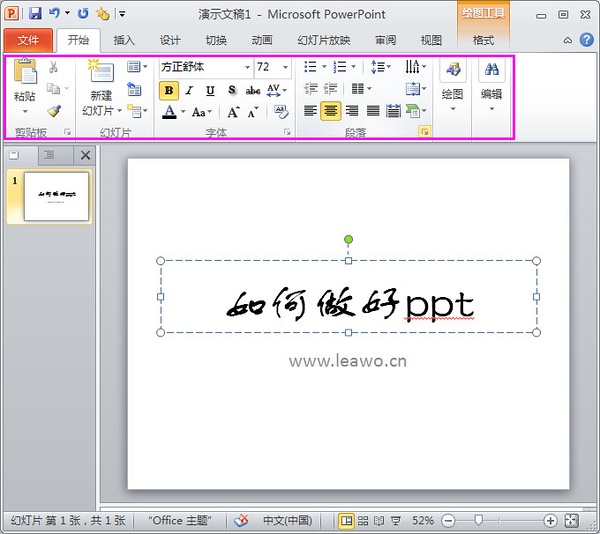Viewport: 600px width, 534px height.
Task: Open the 格式 Format tab
Action: click(483, 40)
